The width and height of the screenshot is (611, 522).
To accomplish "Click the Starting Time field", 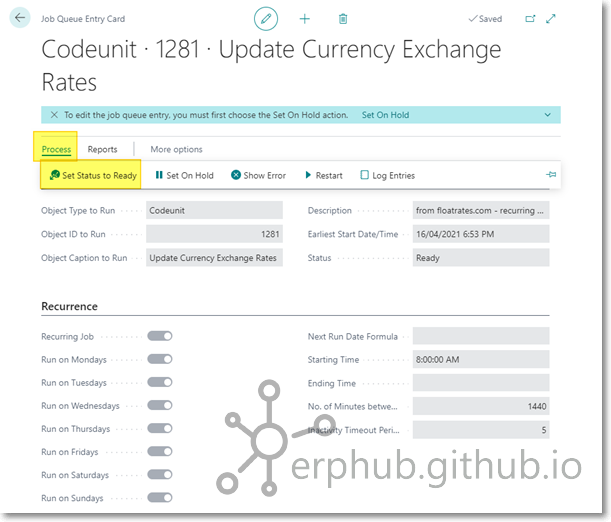I will pyautogui.click(x=480, y=360).
